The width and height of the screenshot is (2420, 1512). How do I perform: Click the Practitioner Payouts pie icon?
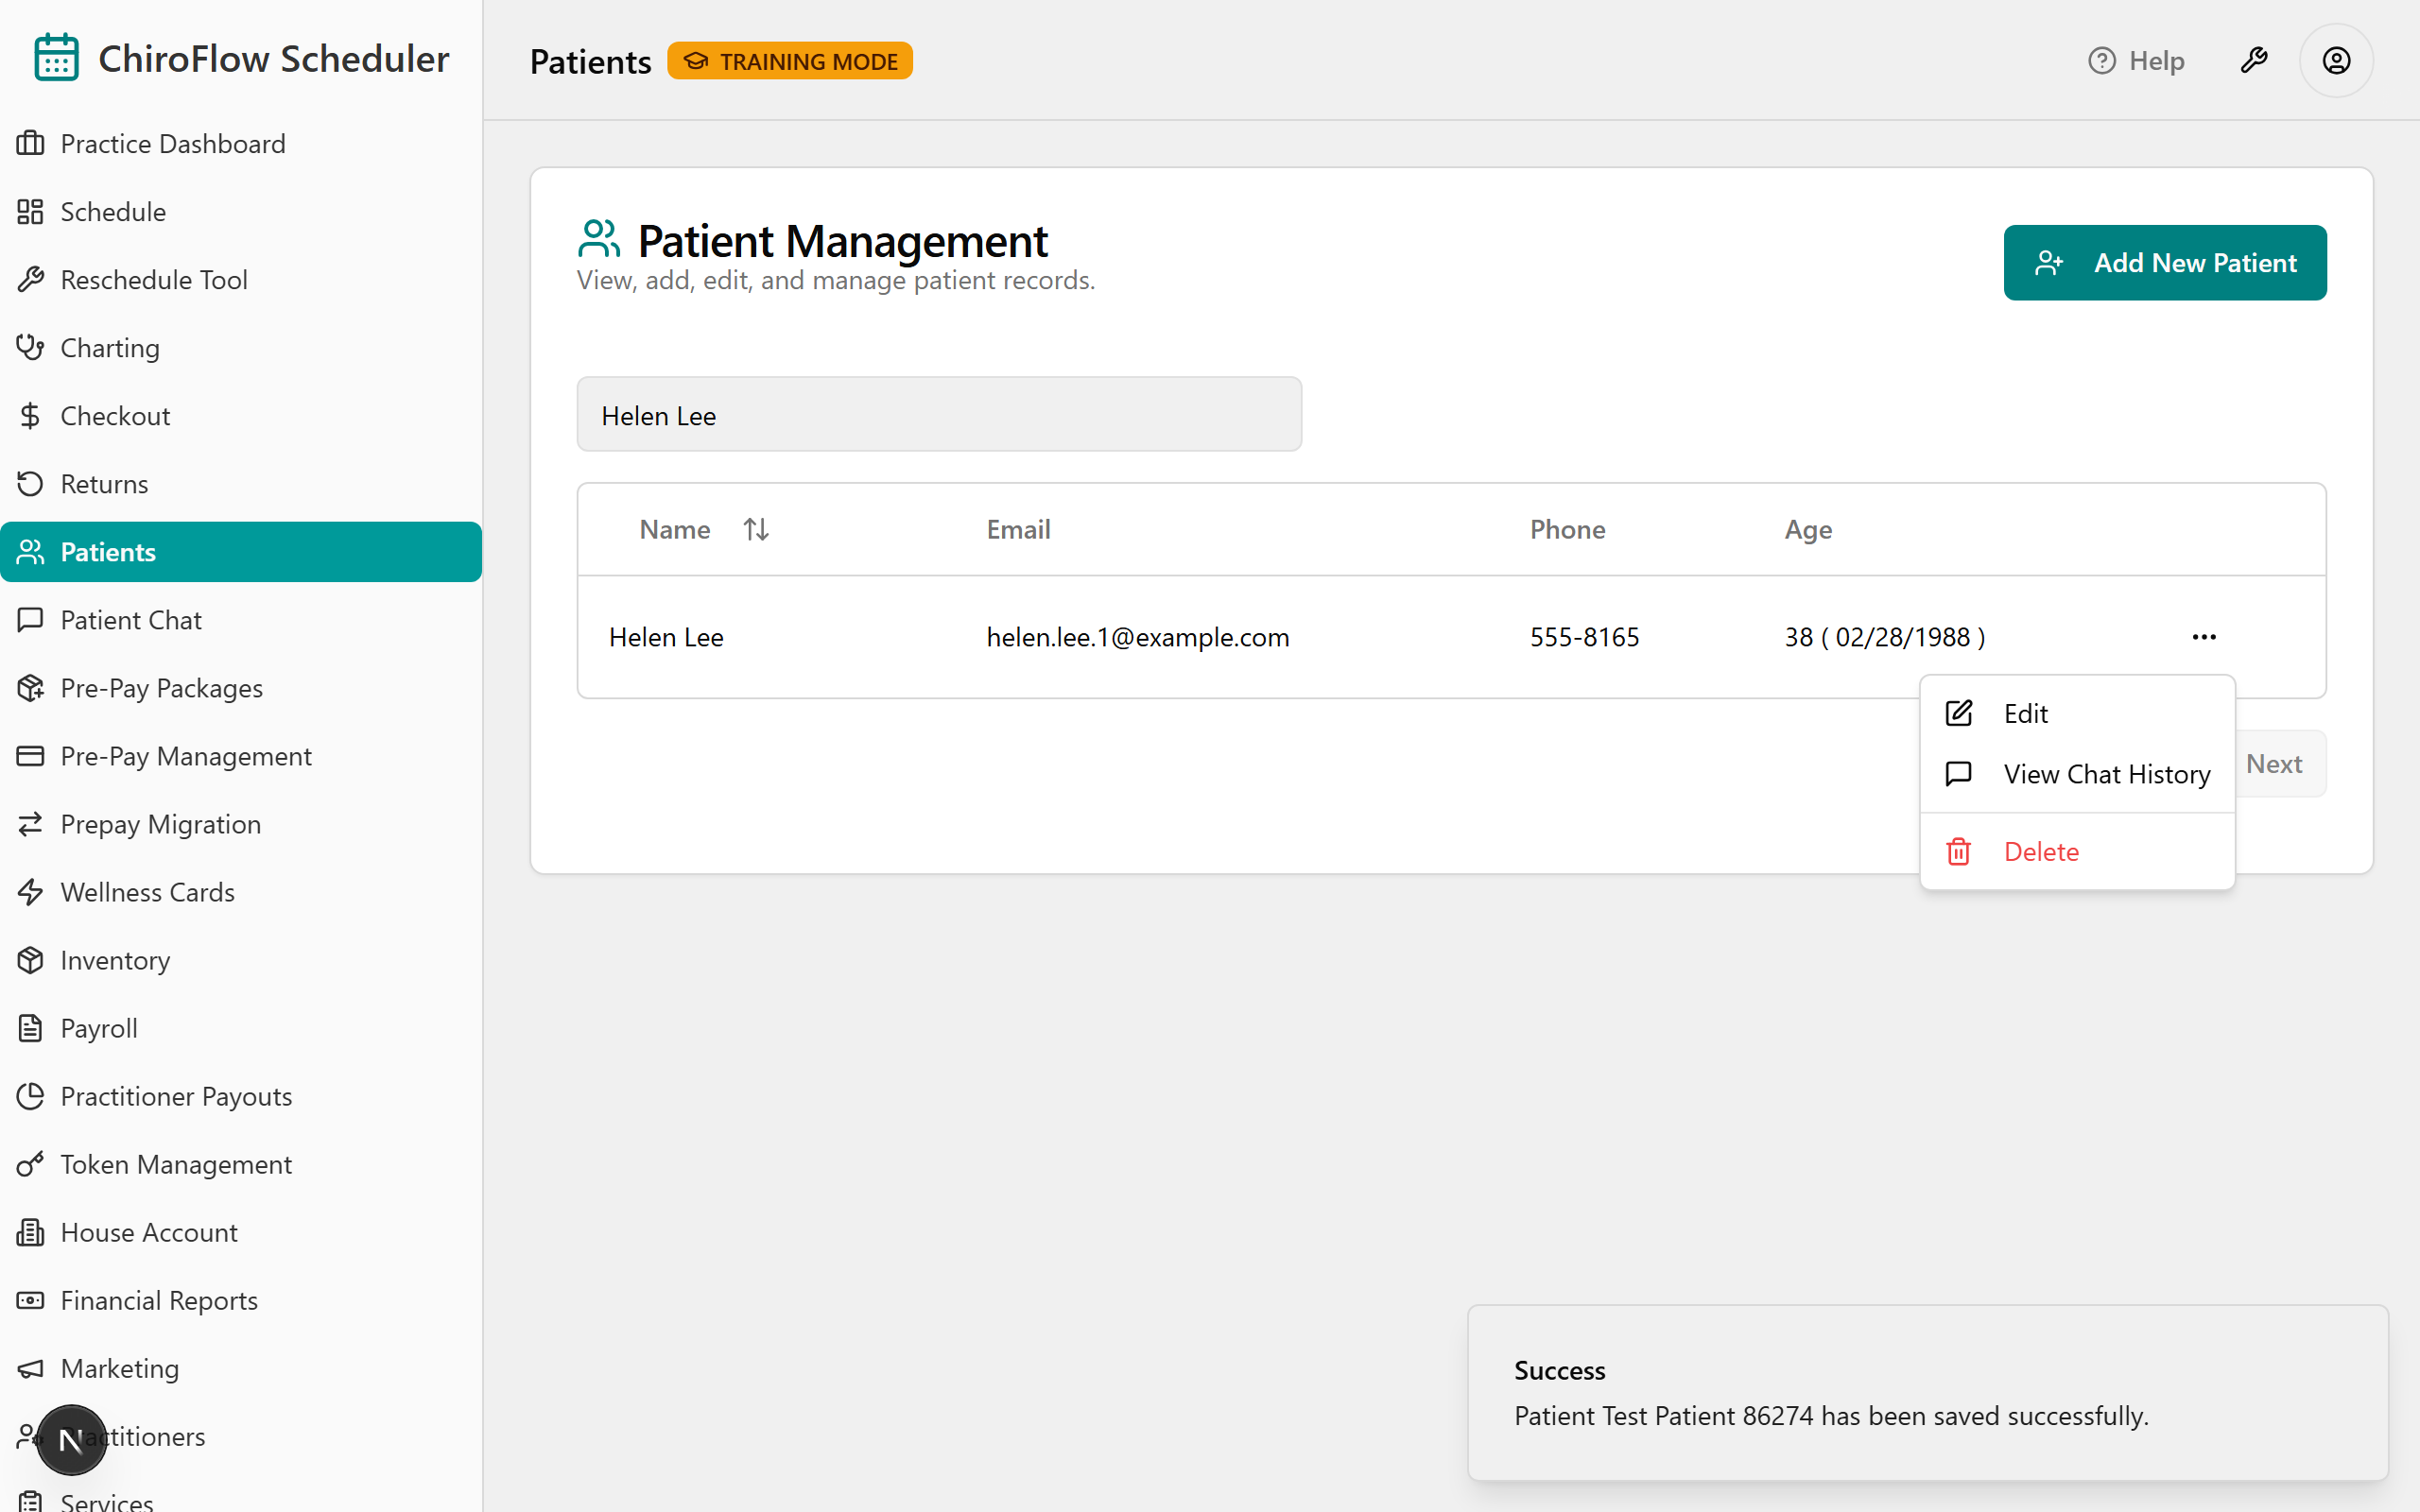coord(30,1096)
